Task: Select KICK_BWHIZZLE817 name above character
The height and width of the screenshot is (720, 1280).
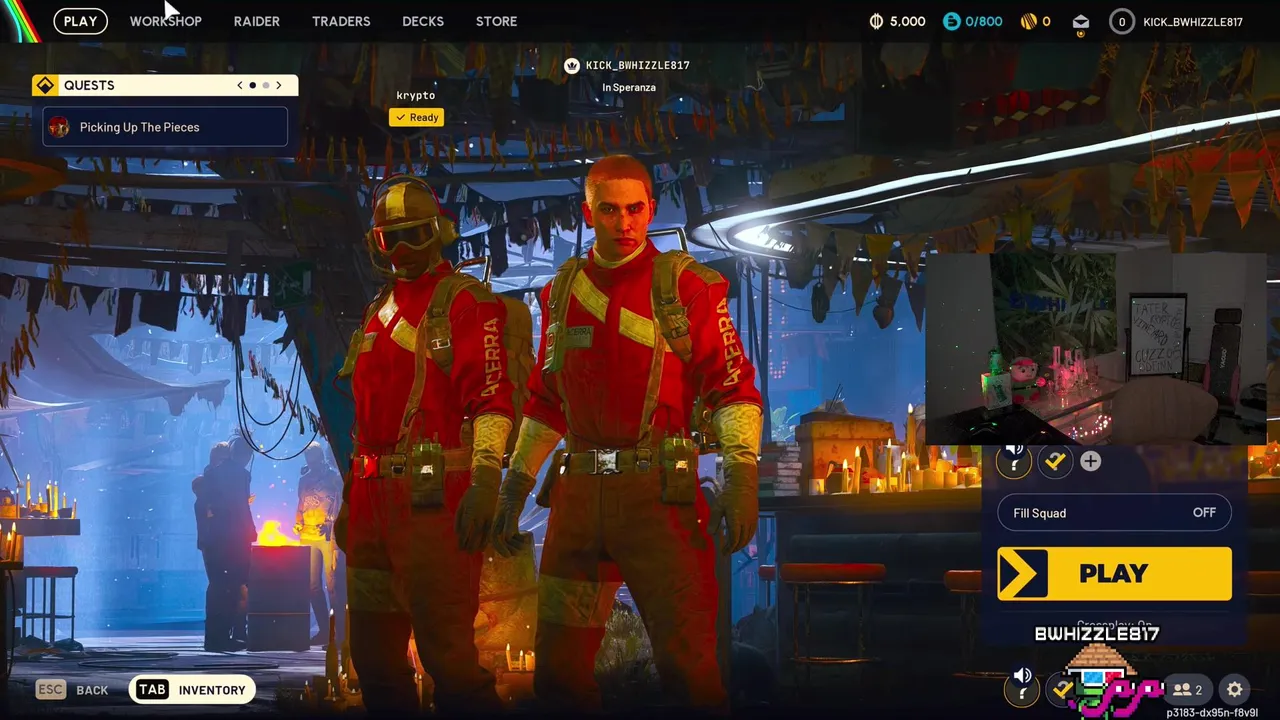Action: pos(637,65)
